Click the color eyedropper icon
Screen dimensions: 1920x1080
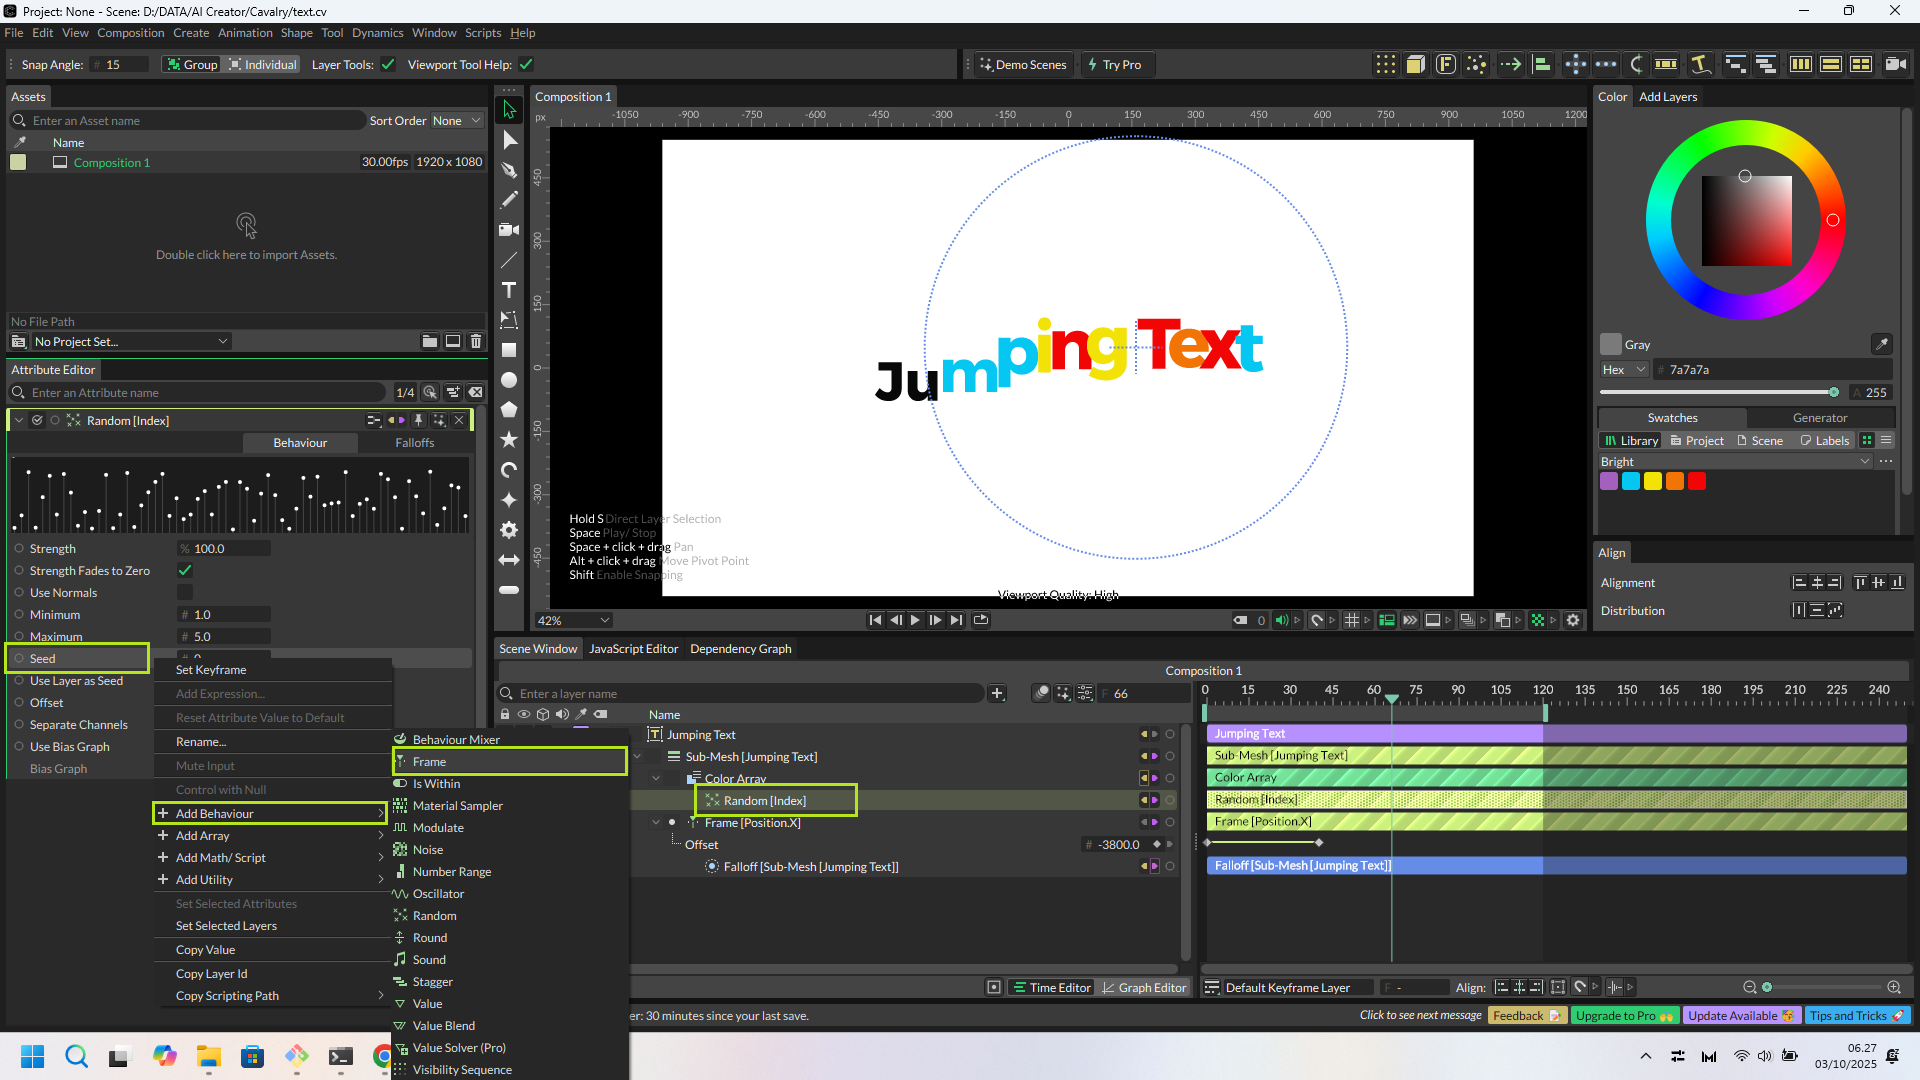click(x=1881, y=344)
